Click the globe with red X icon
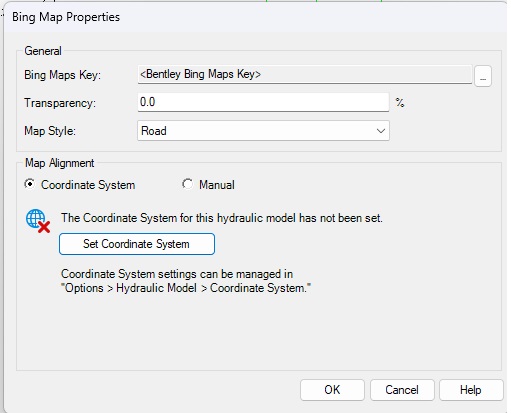 [38, 221]
